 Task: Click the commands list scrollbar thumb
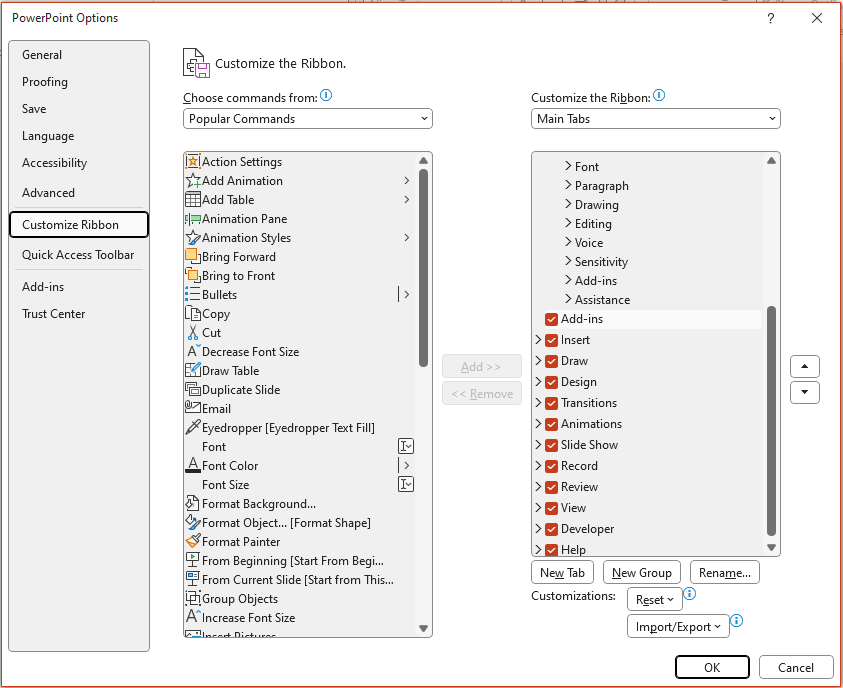tap(423, 268)
